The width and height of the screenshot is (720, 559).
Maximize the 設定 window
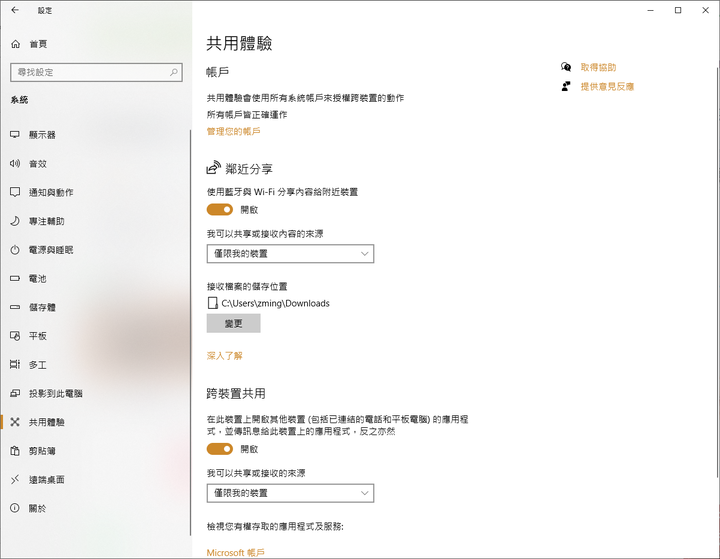click(678, 10)
